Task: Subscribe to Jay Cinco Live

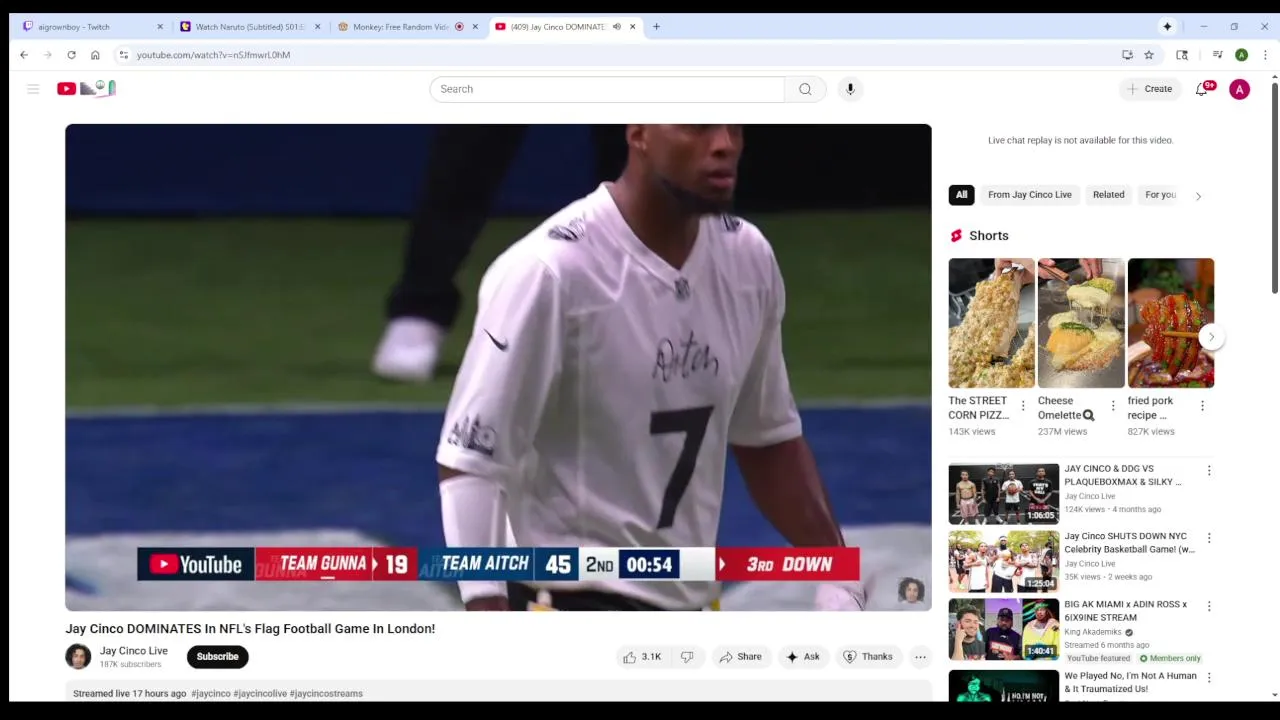Action: pyautogui.click(x=217, y=657)
